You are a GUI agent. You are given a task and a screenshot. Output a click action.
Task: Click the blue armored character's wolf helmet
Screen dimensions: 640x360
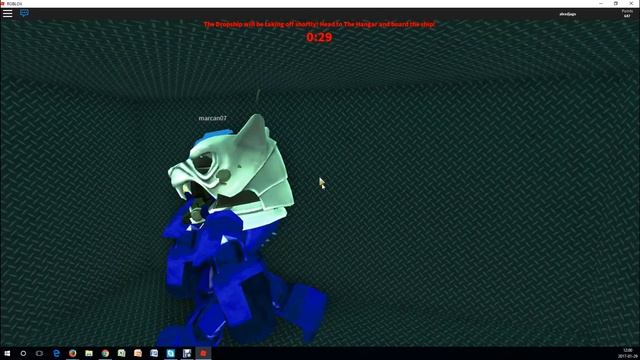[x=233, y=171]
